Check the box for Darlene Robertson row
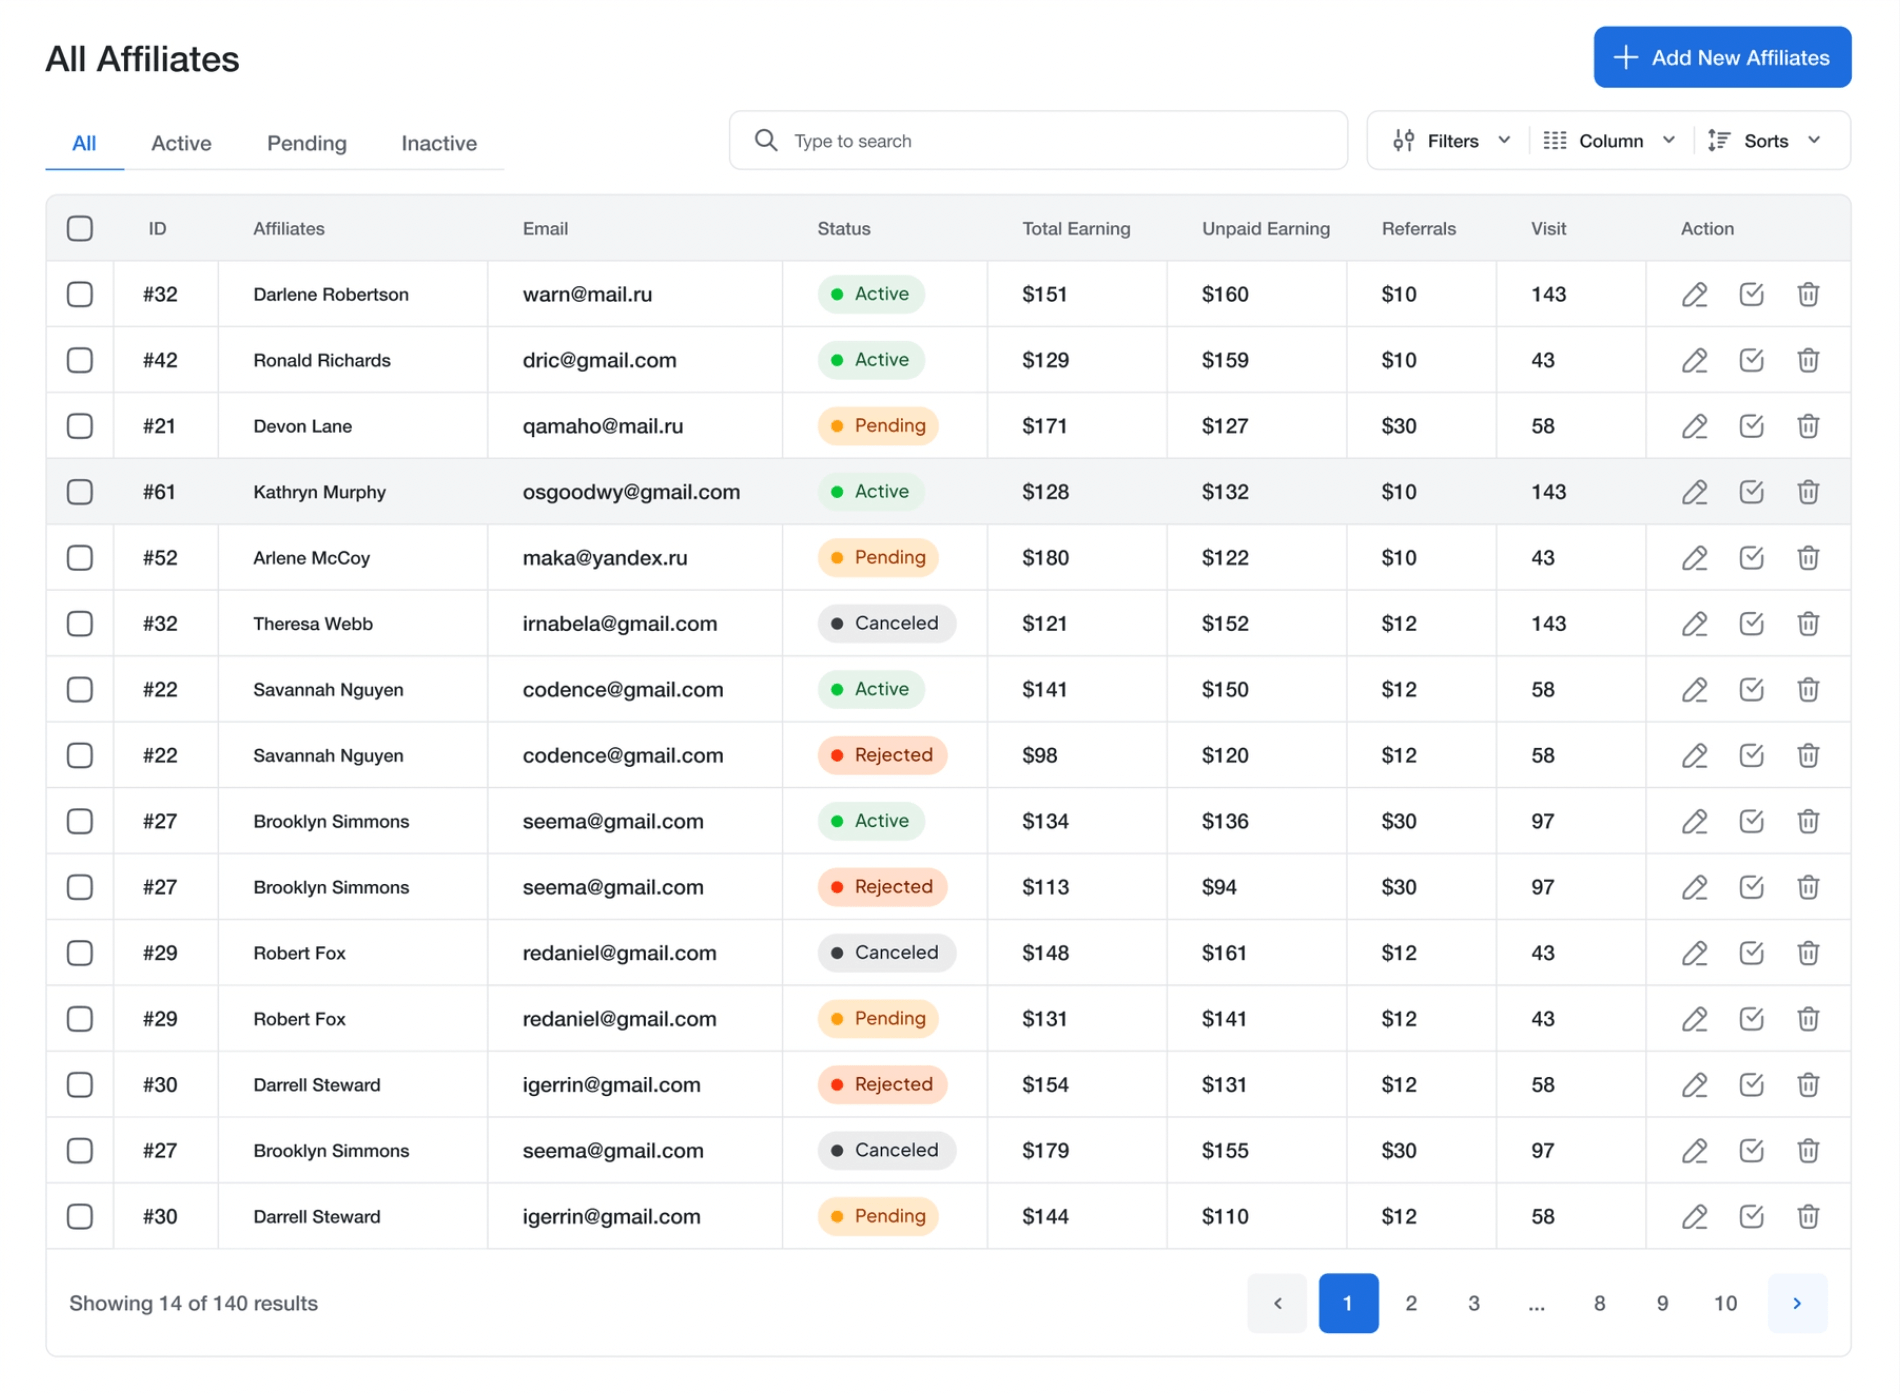This screenshot has width=1900, height=1394. tap(80, 294)
